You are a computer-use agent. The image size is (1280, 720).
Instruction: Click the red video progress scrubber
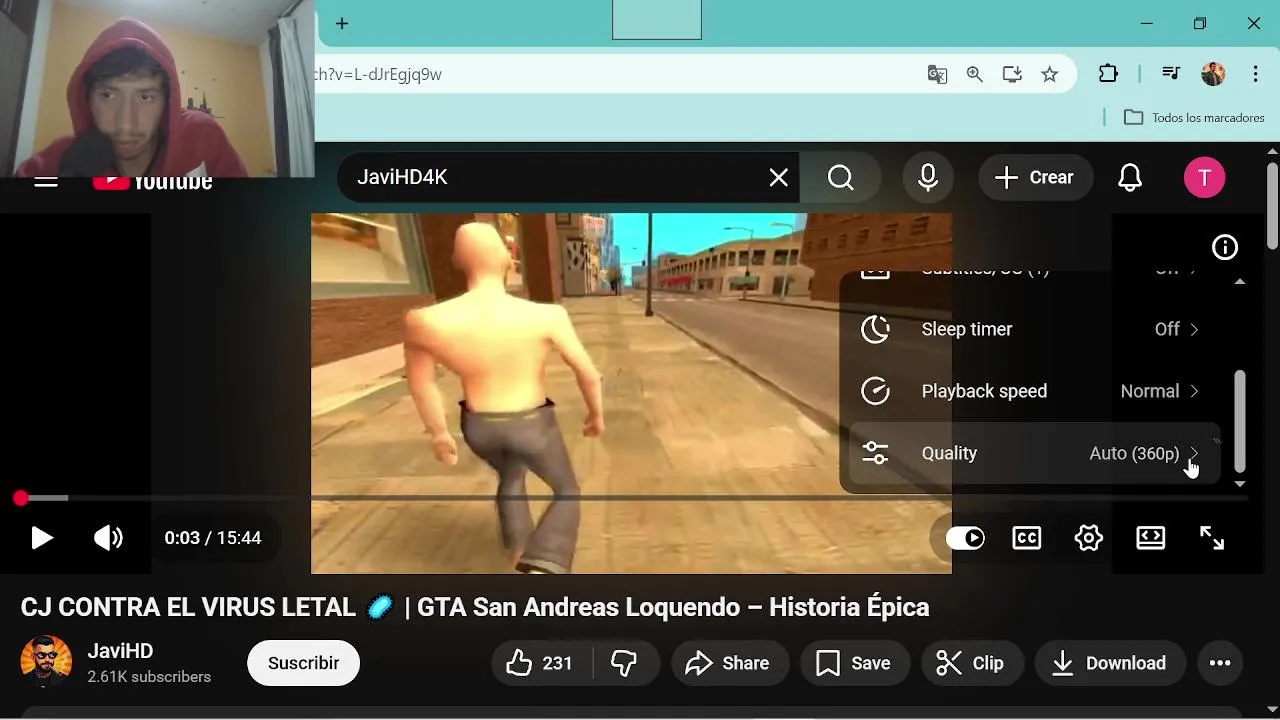[x=21, y=498]
